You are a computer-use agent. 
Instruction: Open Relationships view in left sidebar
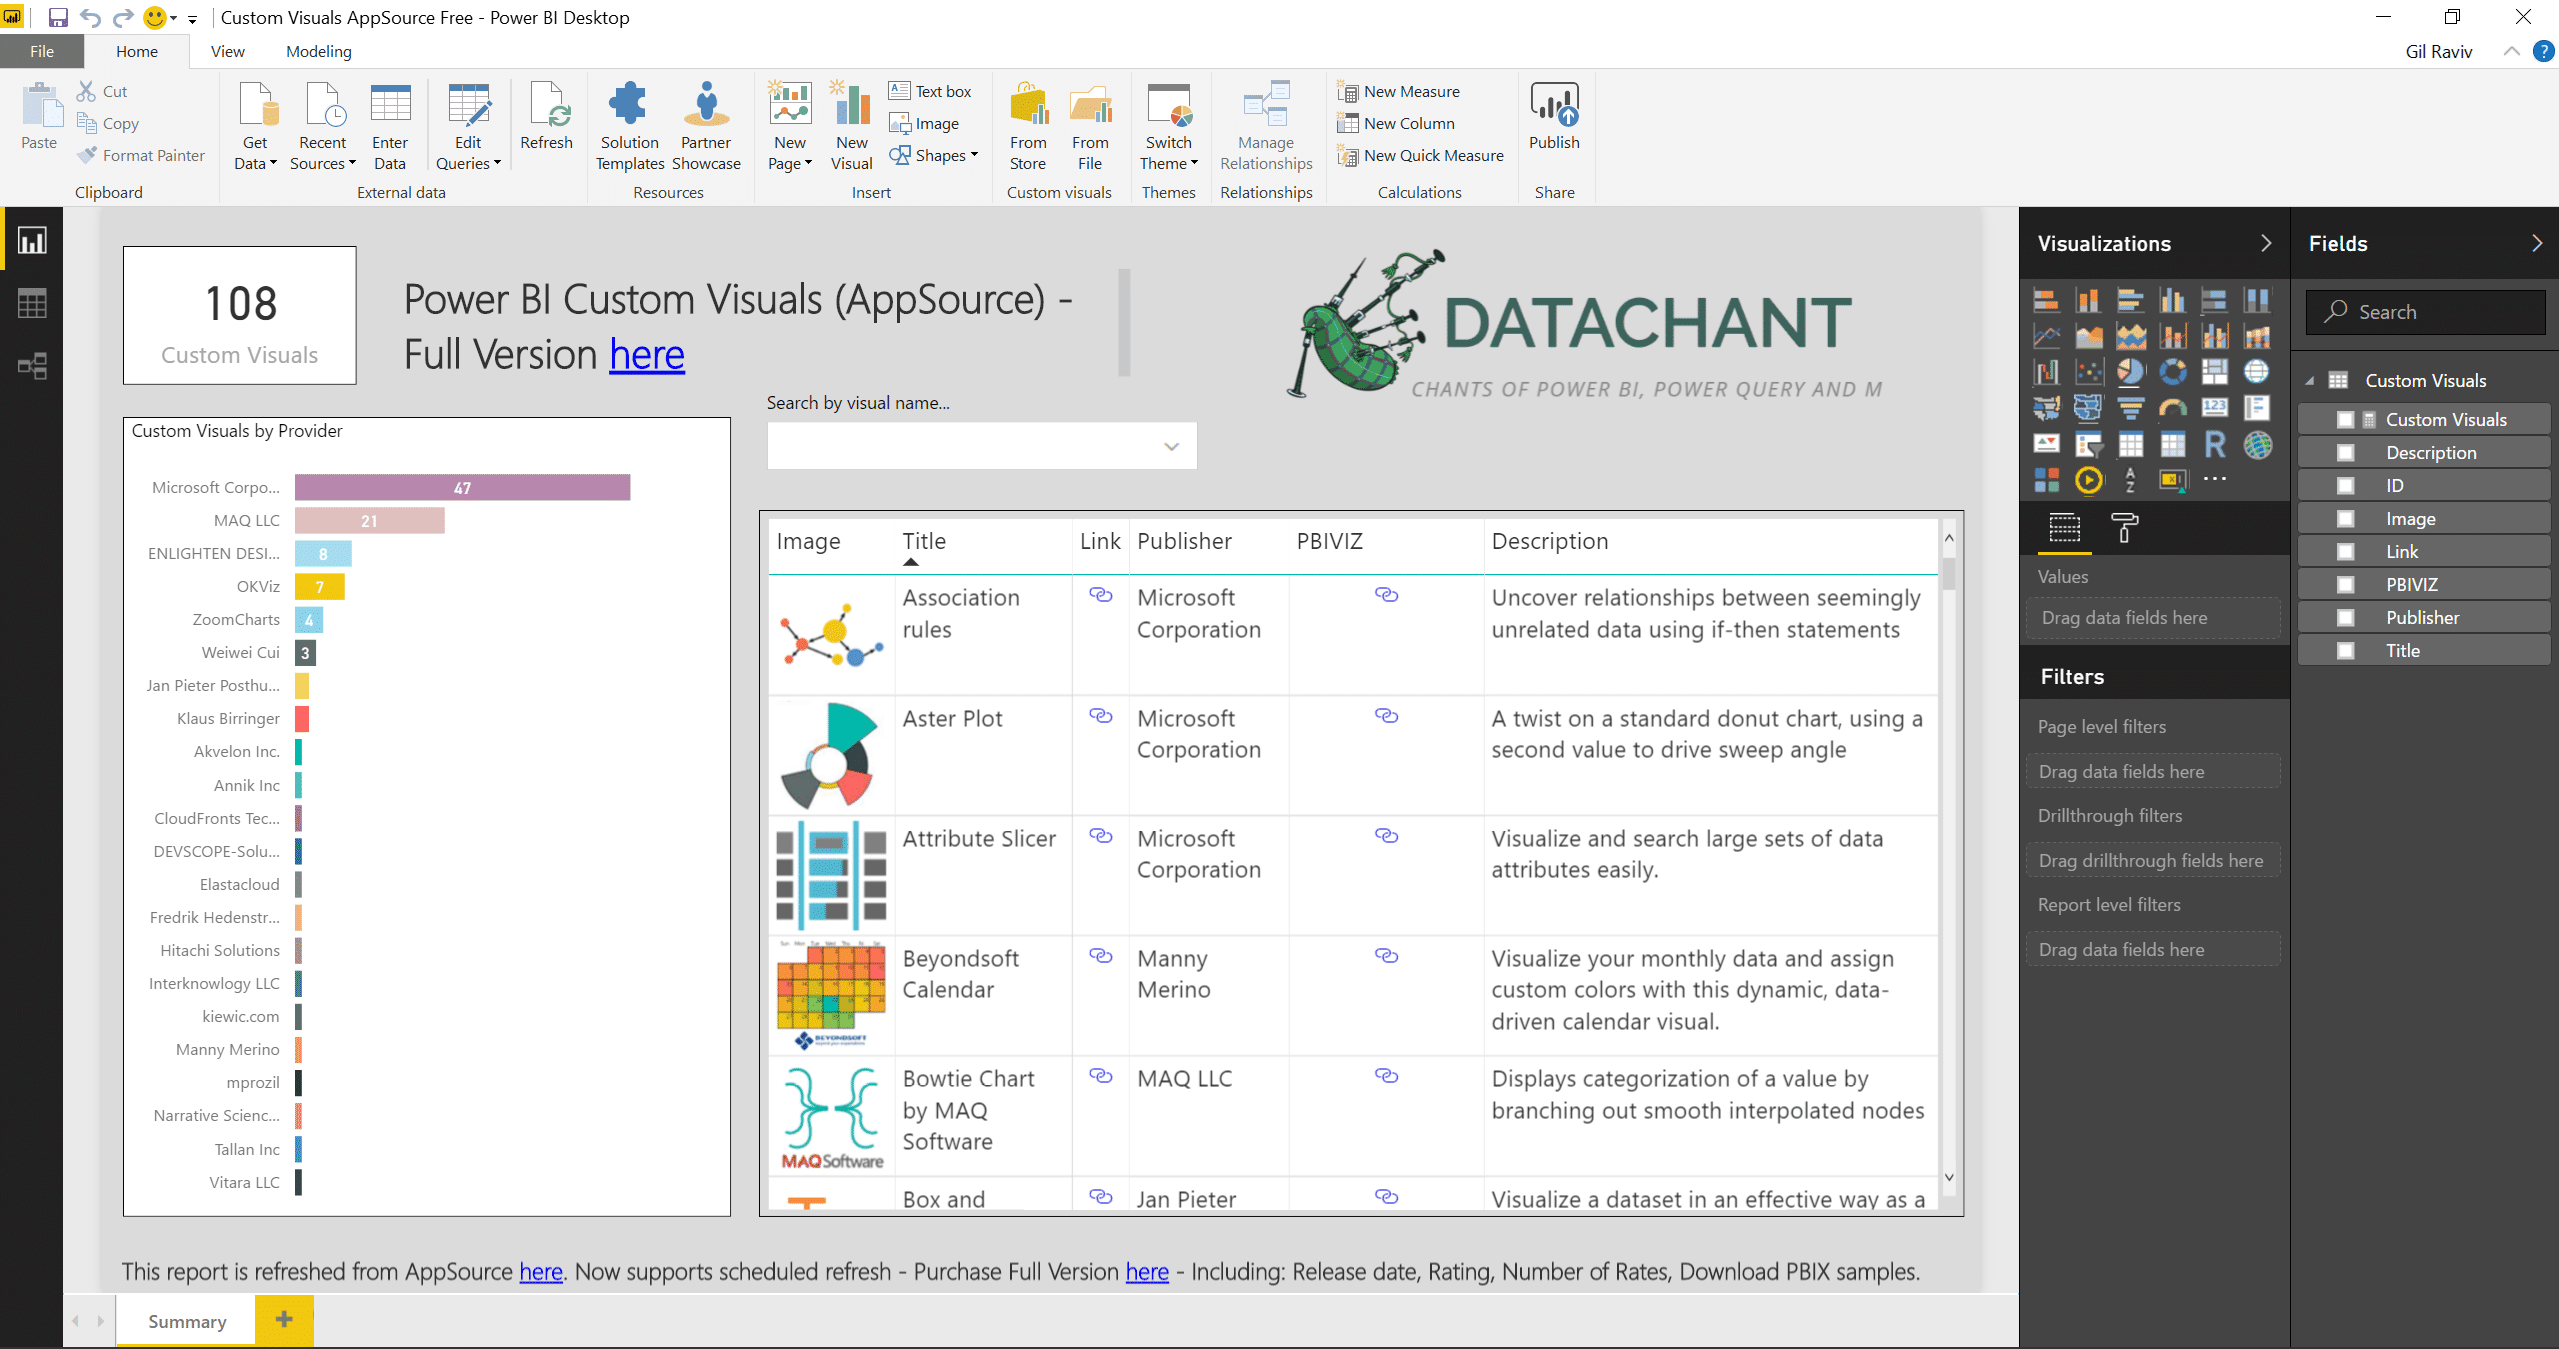point(31,366)
